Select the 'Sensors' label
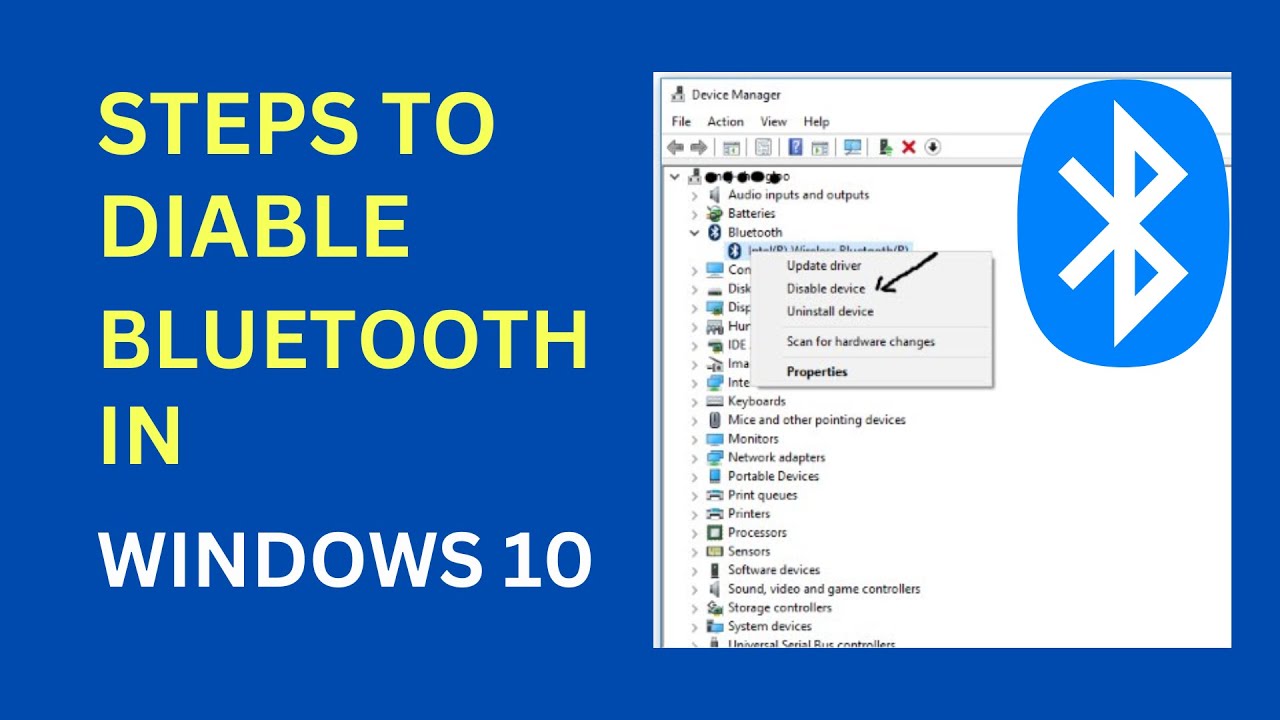This screenshot has width=1280, height=720. [x=749, y=551]
